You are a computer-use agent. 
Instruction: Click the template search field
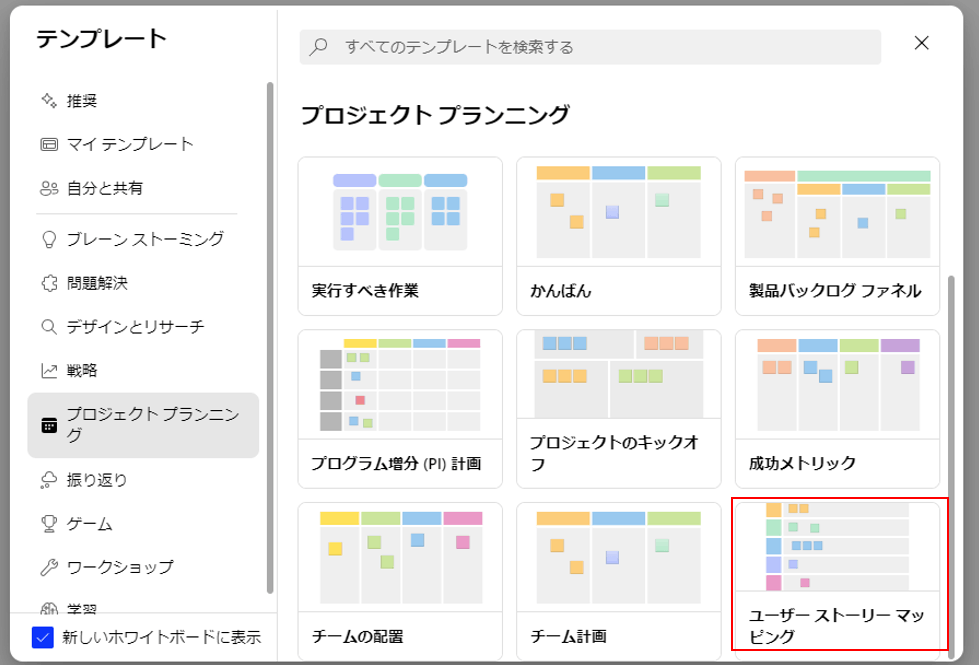pos(590,47)
